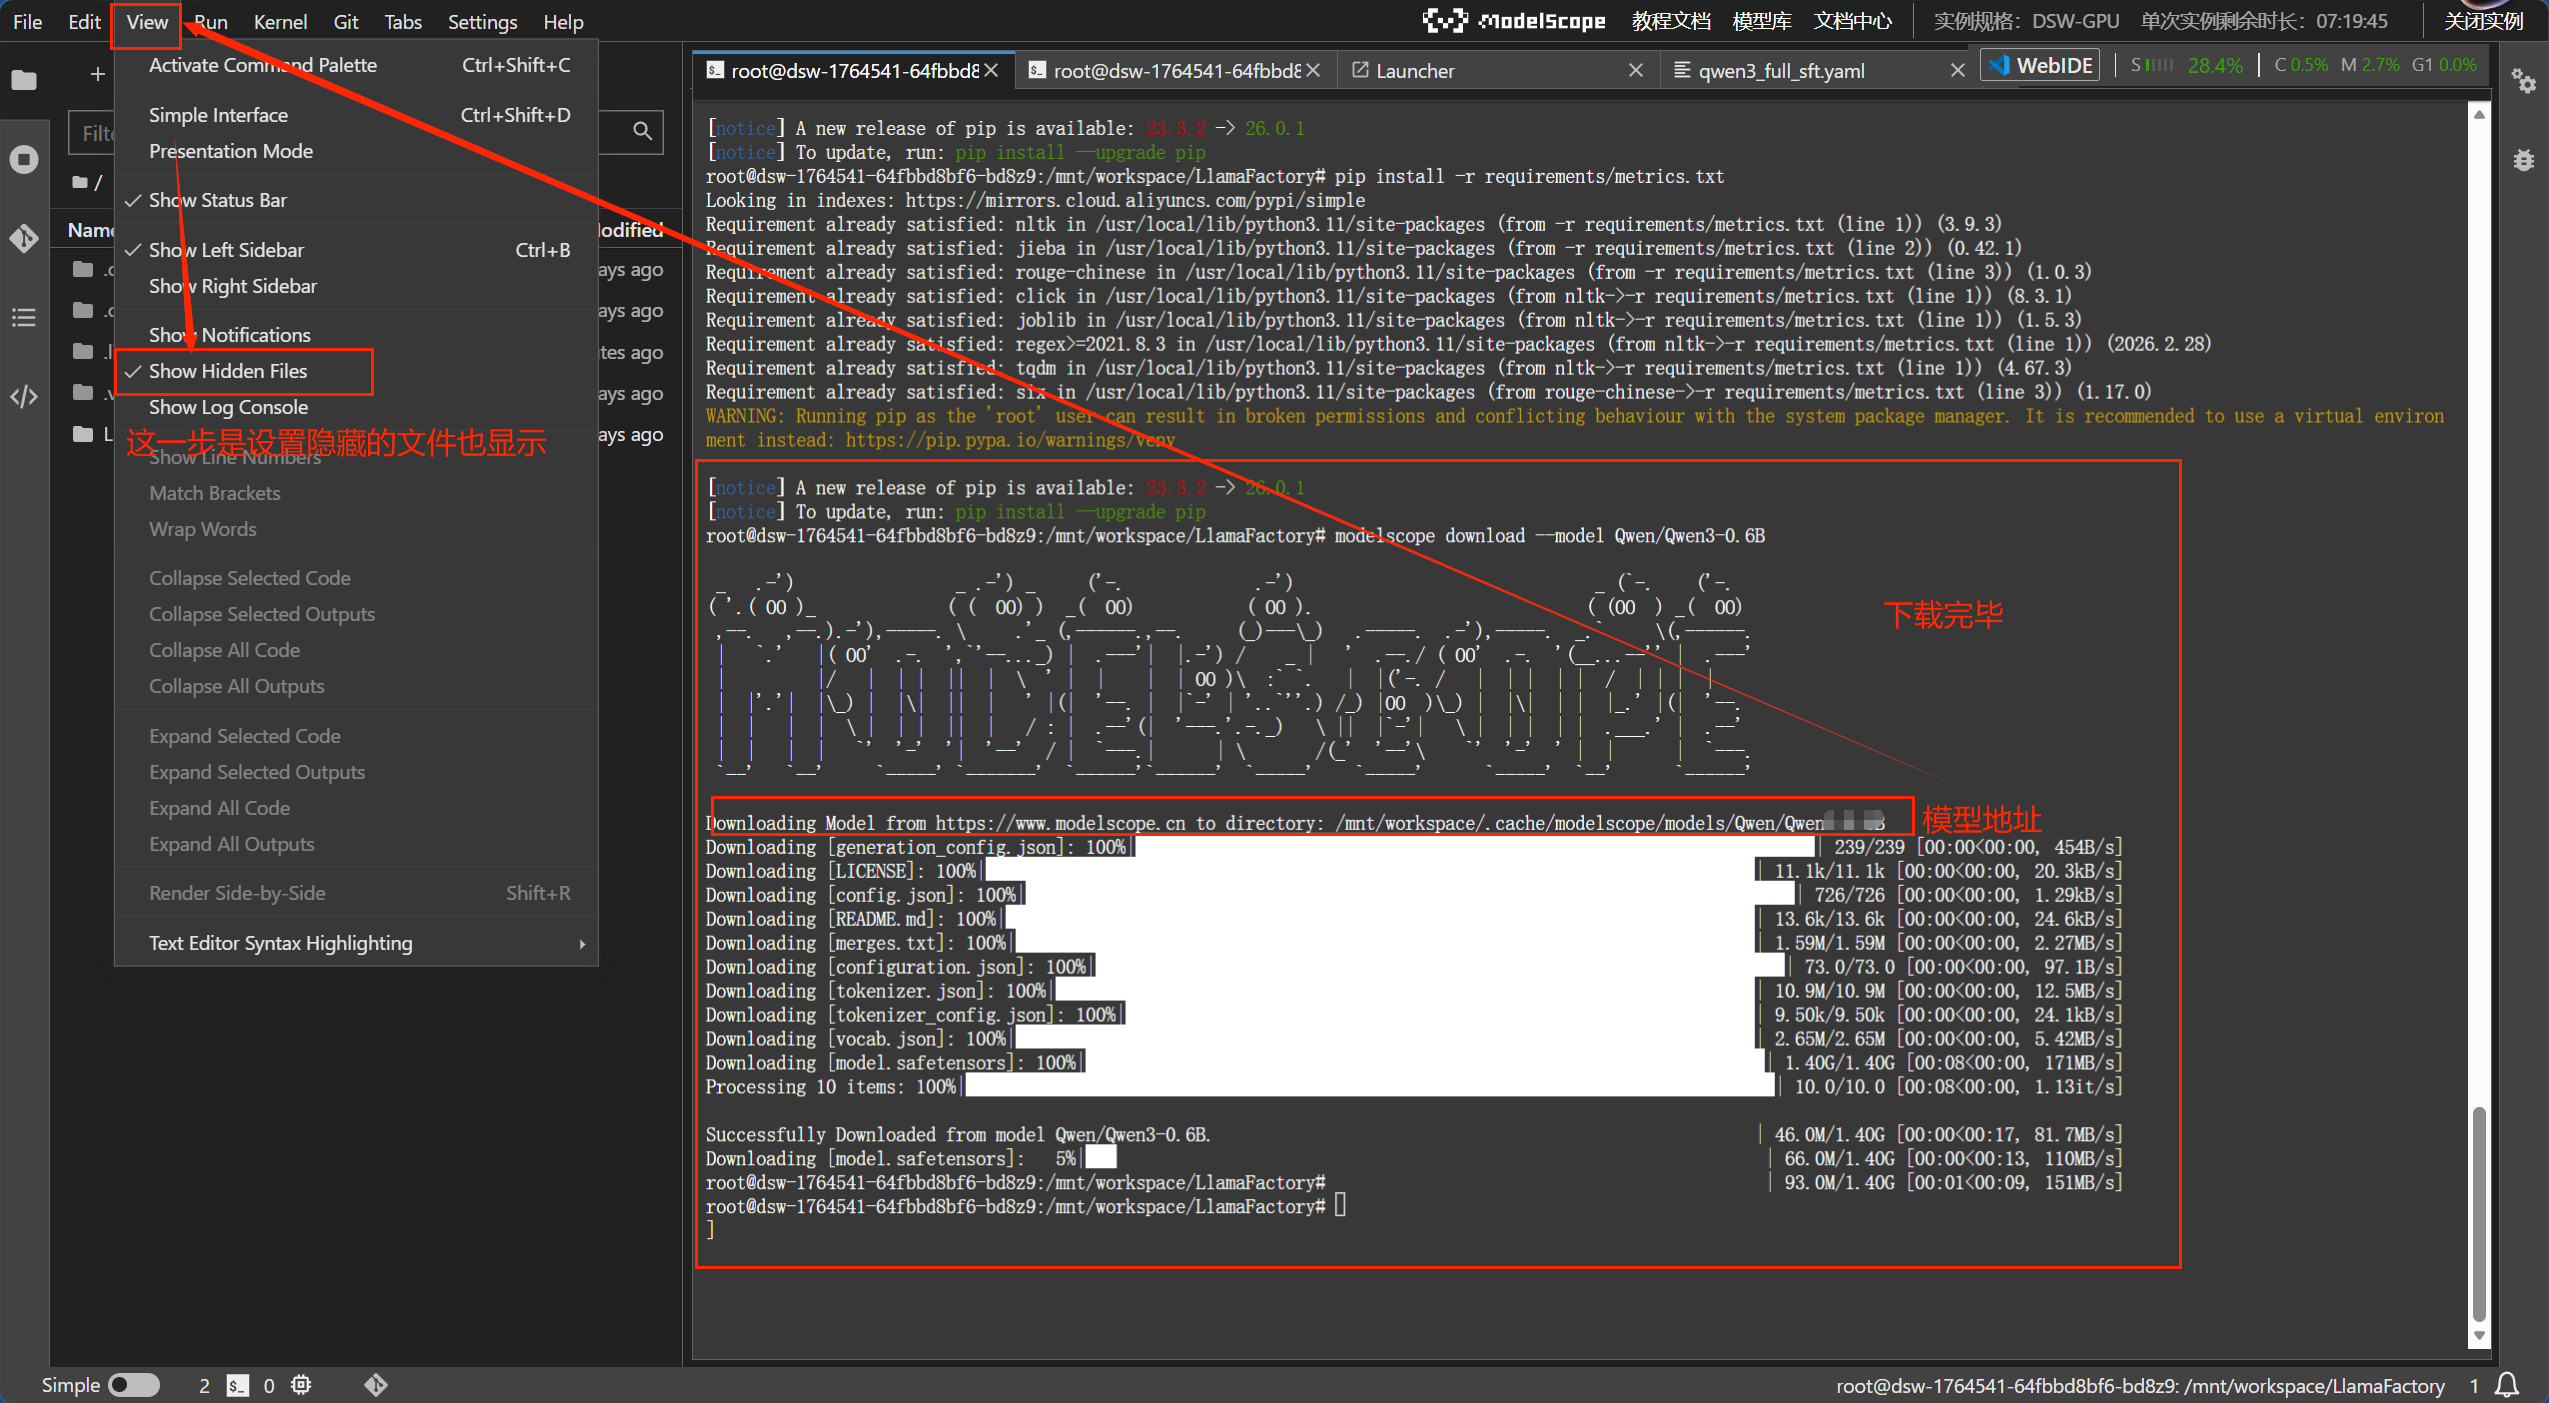Open the running terminals and kernels icon
The height and width of the screenshot is (1403, 2549).
(x=24, y=160)
